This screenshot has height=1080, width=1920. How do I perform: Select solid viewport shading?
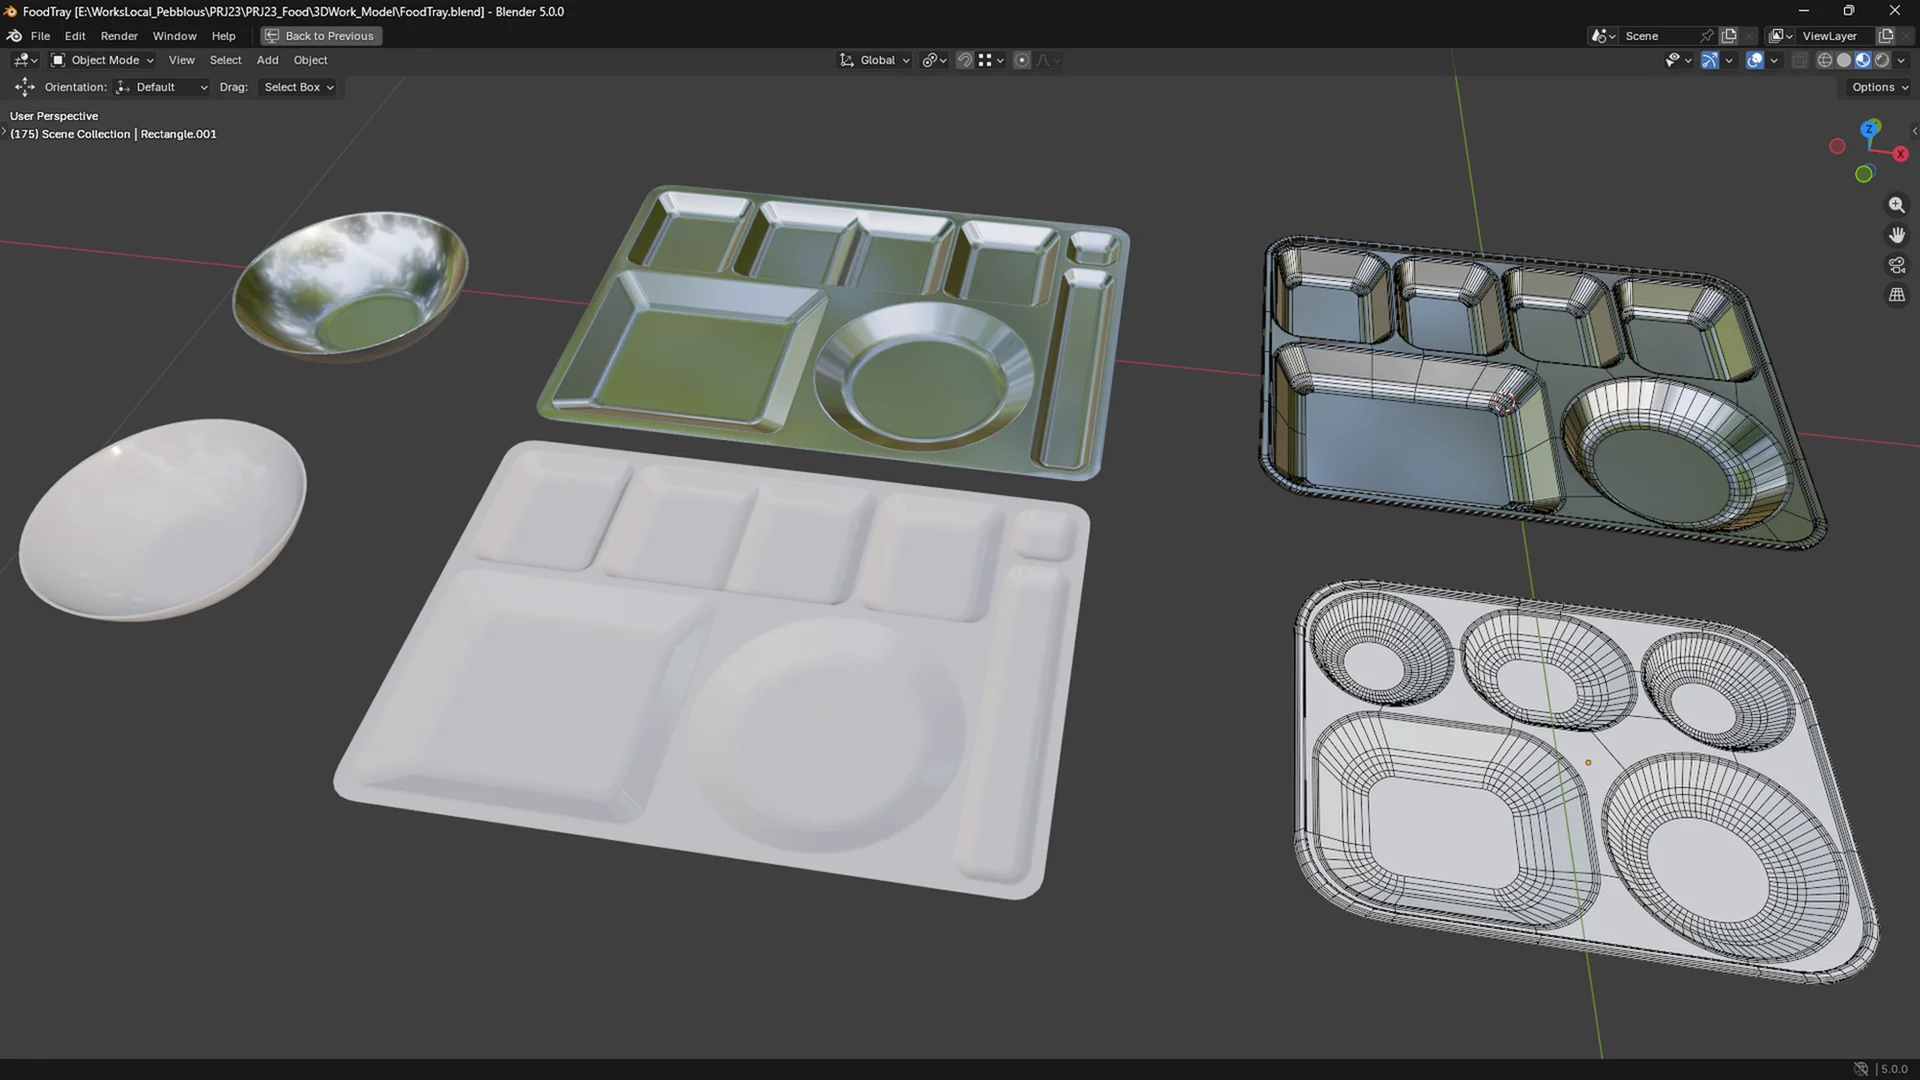click(x=1844, y=60)
